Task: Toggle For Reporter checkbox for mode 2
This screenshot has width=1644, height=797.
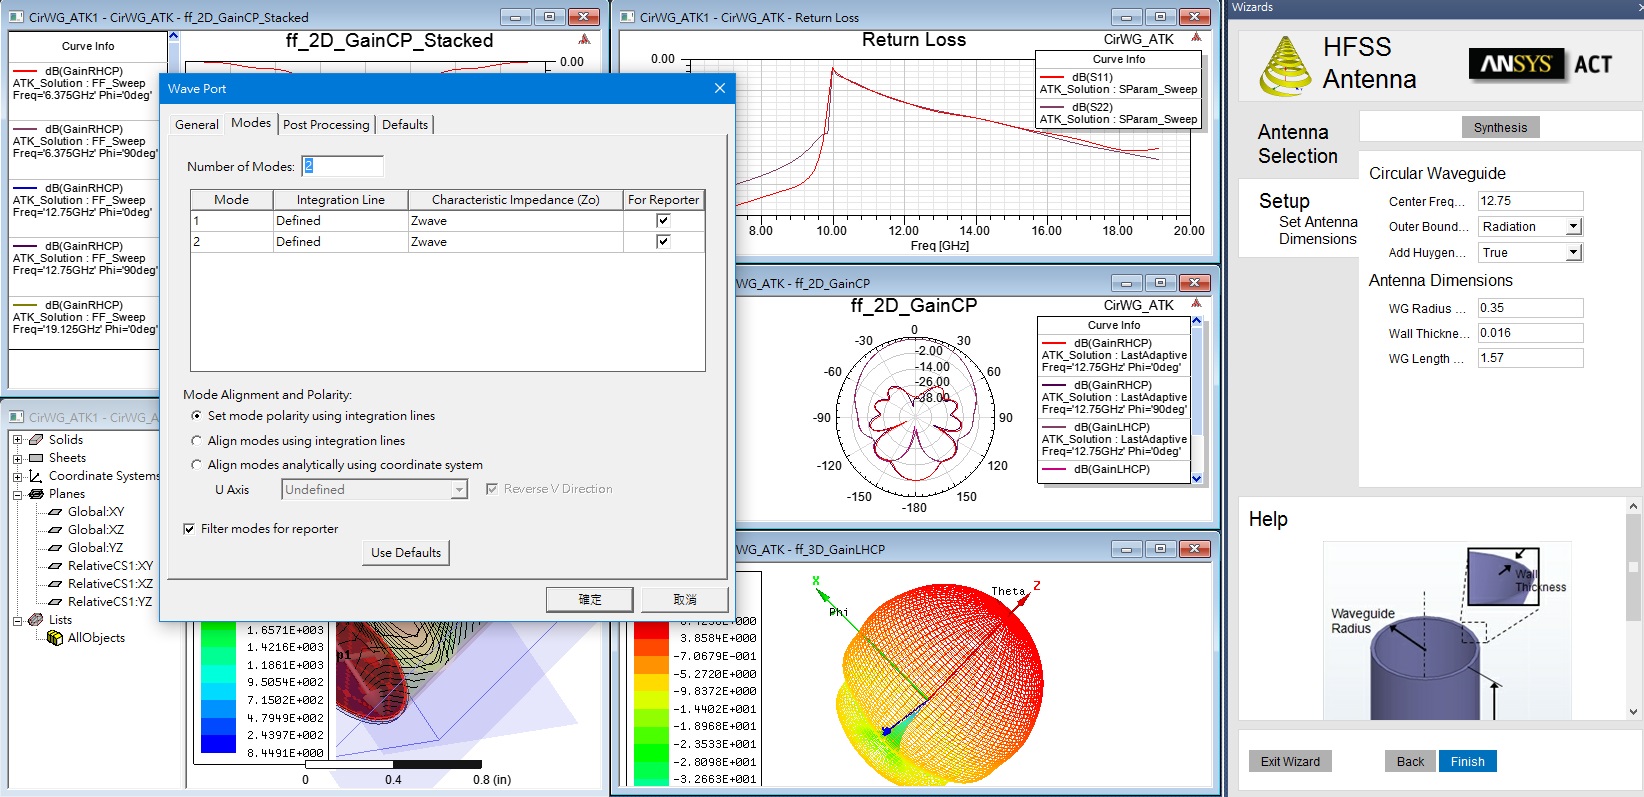Action: (x=663, y=242)
